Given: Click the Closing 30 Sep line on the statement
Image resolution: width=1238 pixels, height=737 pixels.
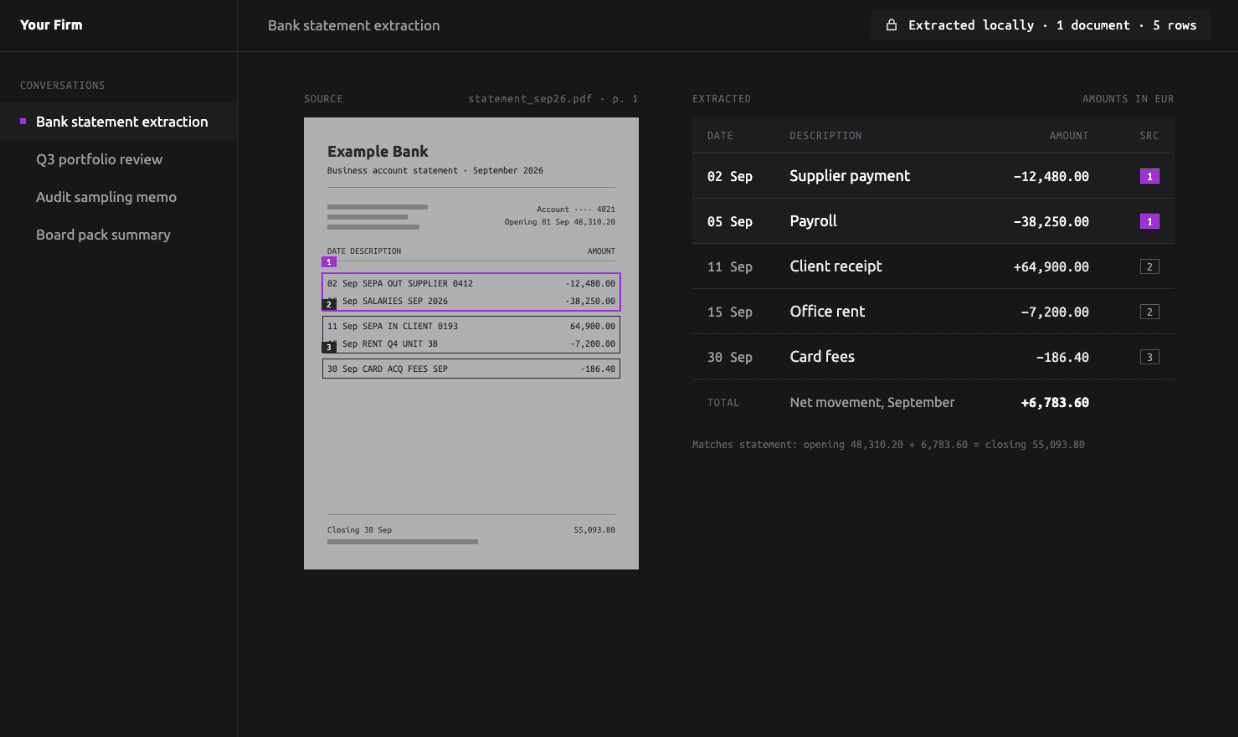Looking at the screenshot, I should [471, 530].
